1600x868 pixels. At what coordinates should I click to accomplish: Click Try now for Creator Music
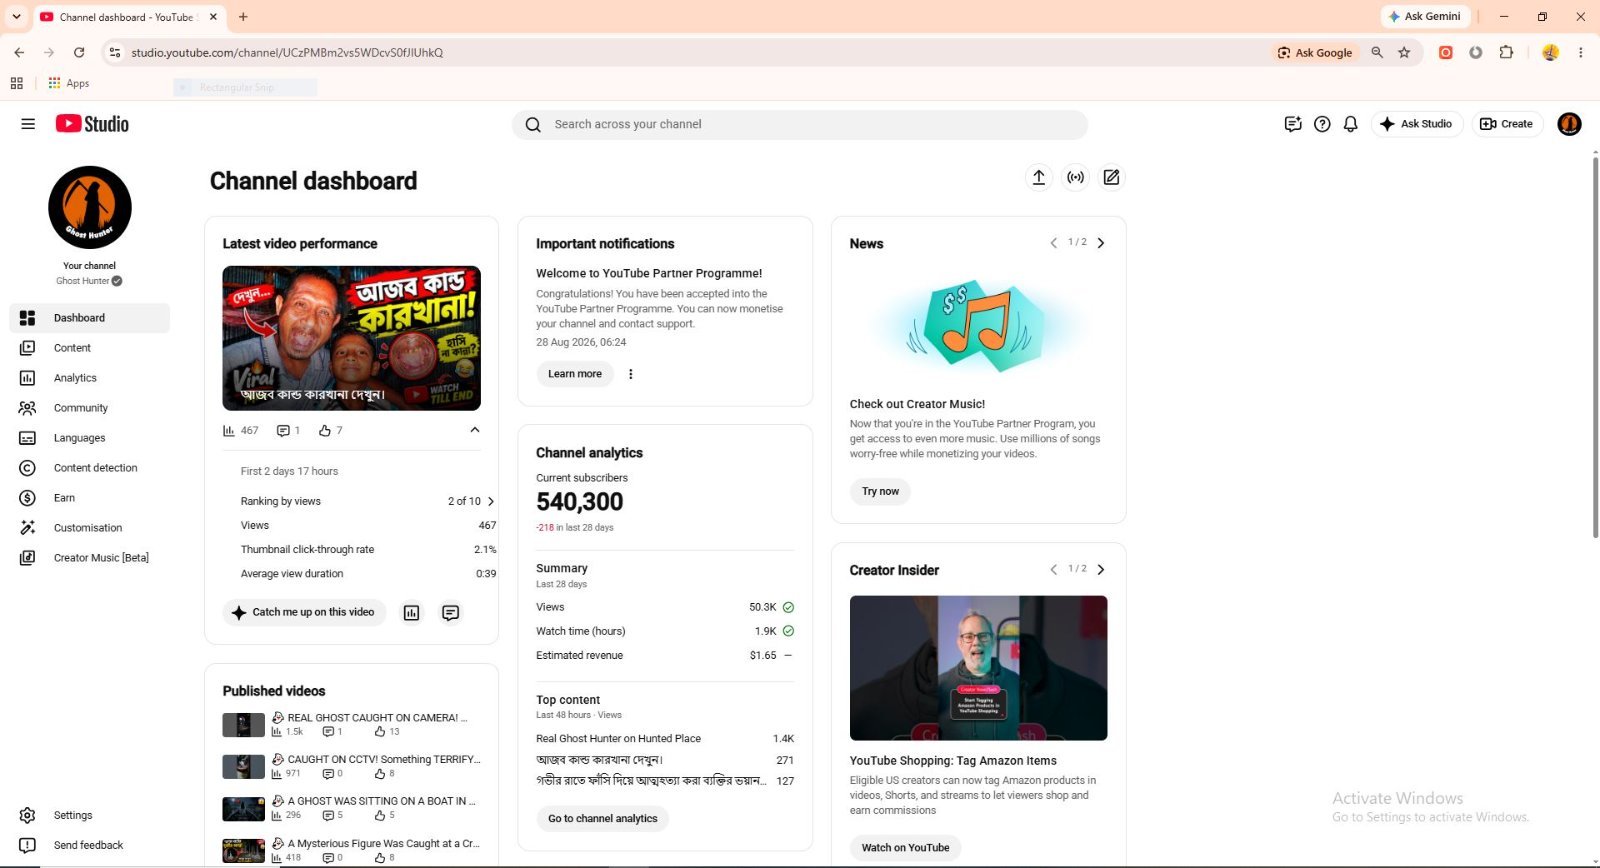880,491
